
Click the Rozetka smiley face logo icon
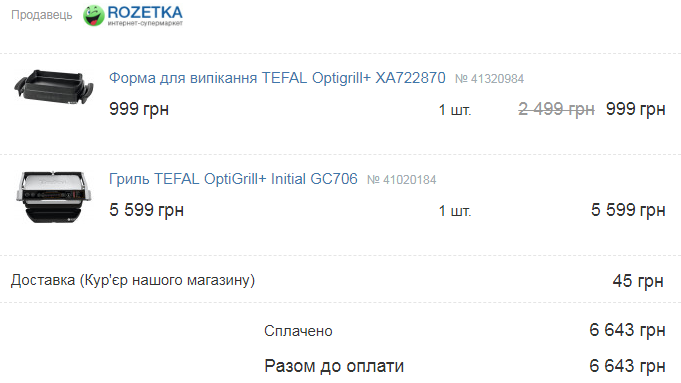point(93,16)
